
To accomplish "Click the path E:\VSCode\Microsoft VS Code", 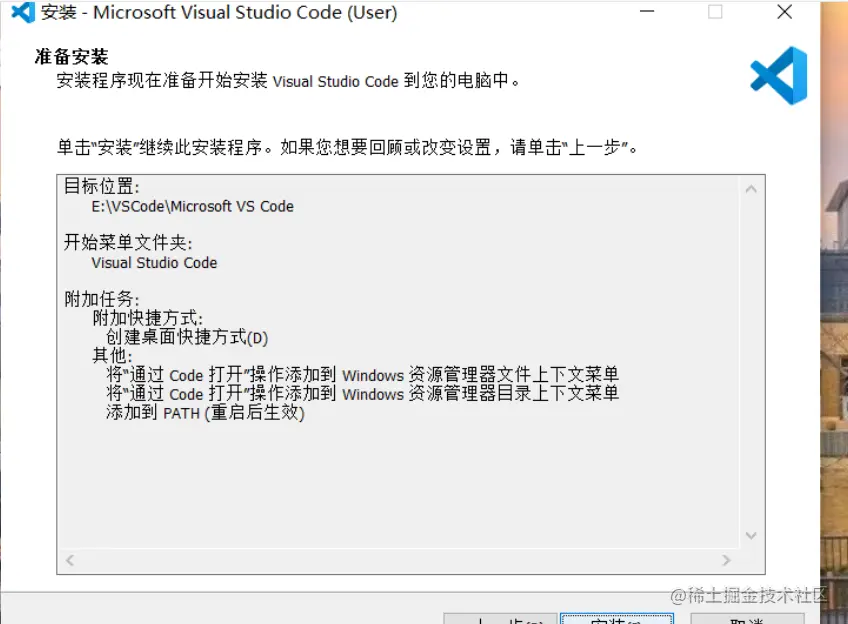I will coord(193,207).
